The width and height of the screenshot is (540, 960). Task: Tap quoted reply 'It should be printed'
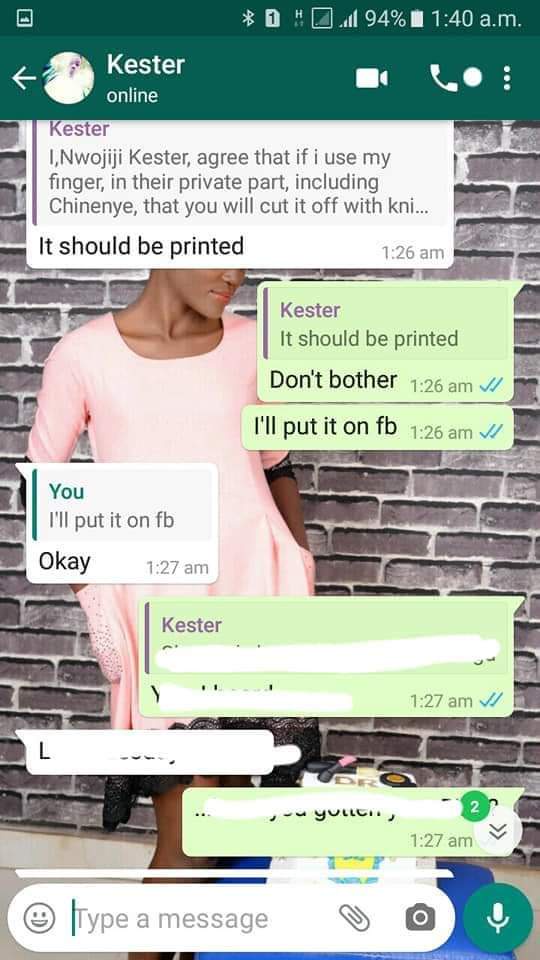388,324
